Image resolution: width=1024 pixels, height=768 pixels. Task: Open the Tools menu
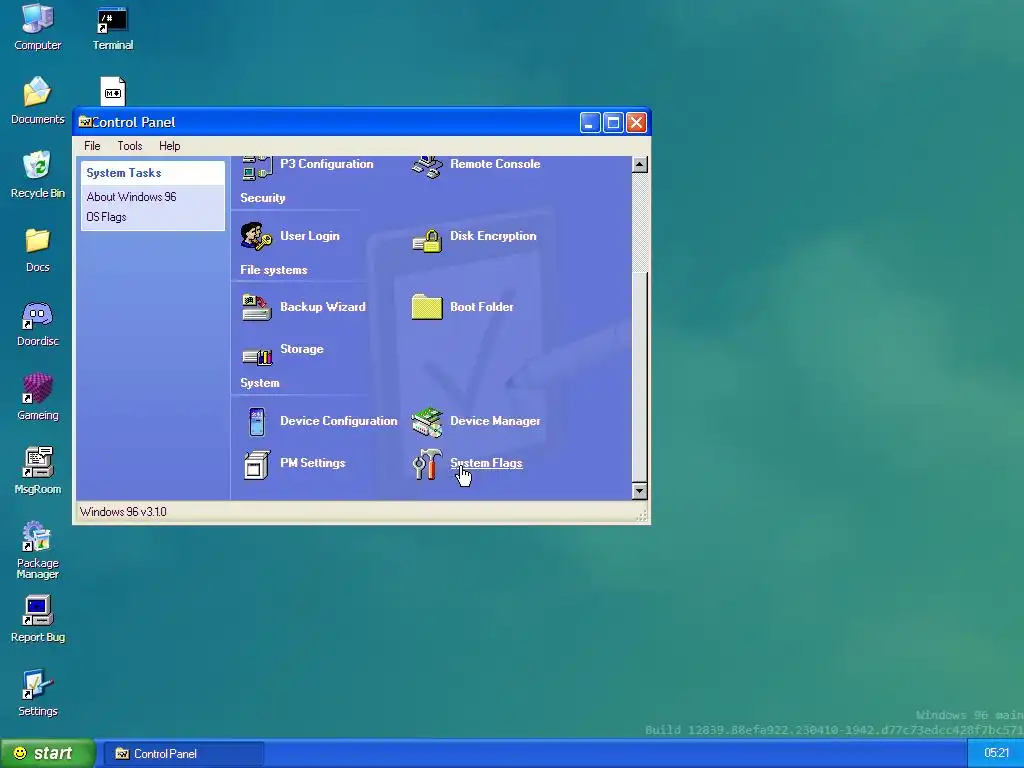[x=130, y=146]
